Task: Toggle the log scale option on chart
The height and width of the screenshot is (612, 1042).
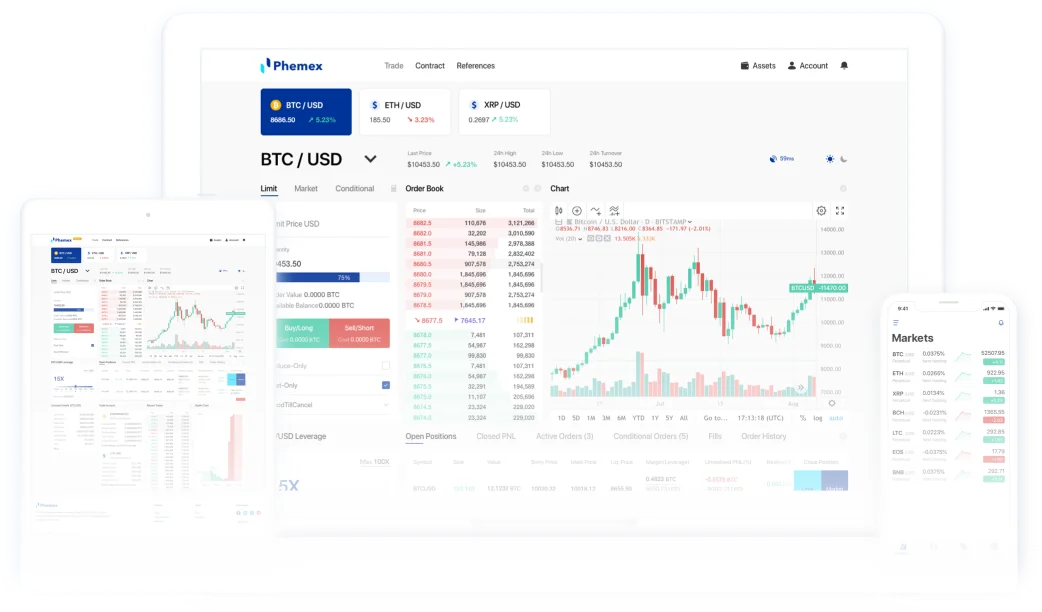Action: point(817,418)
